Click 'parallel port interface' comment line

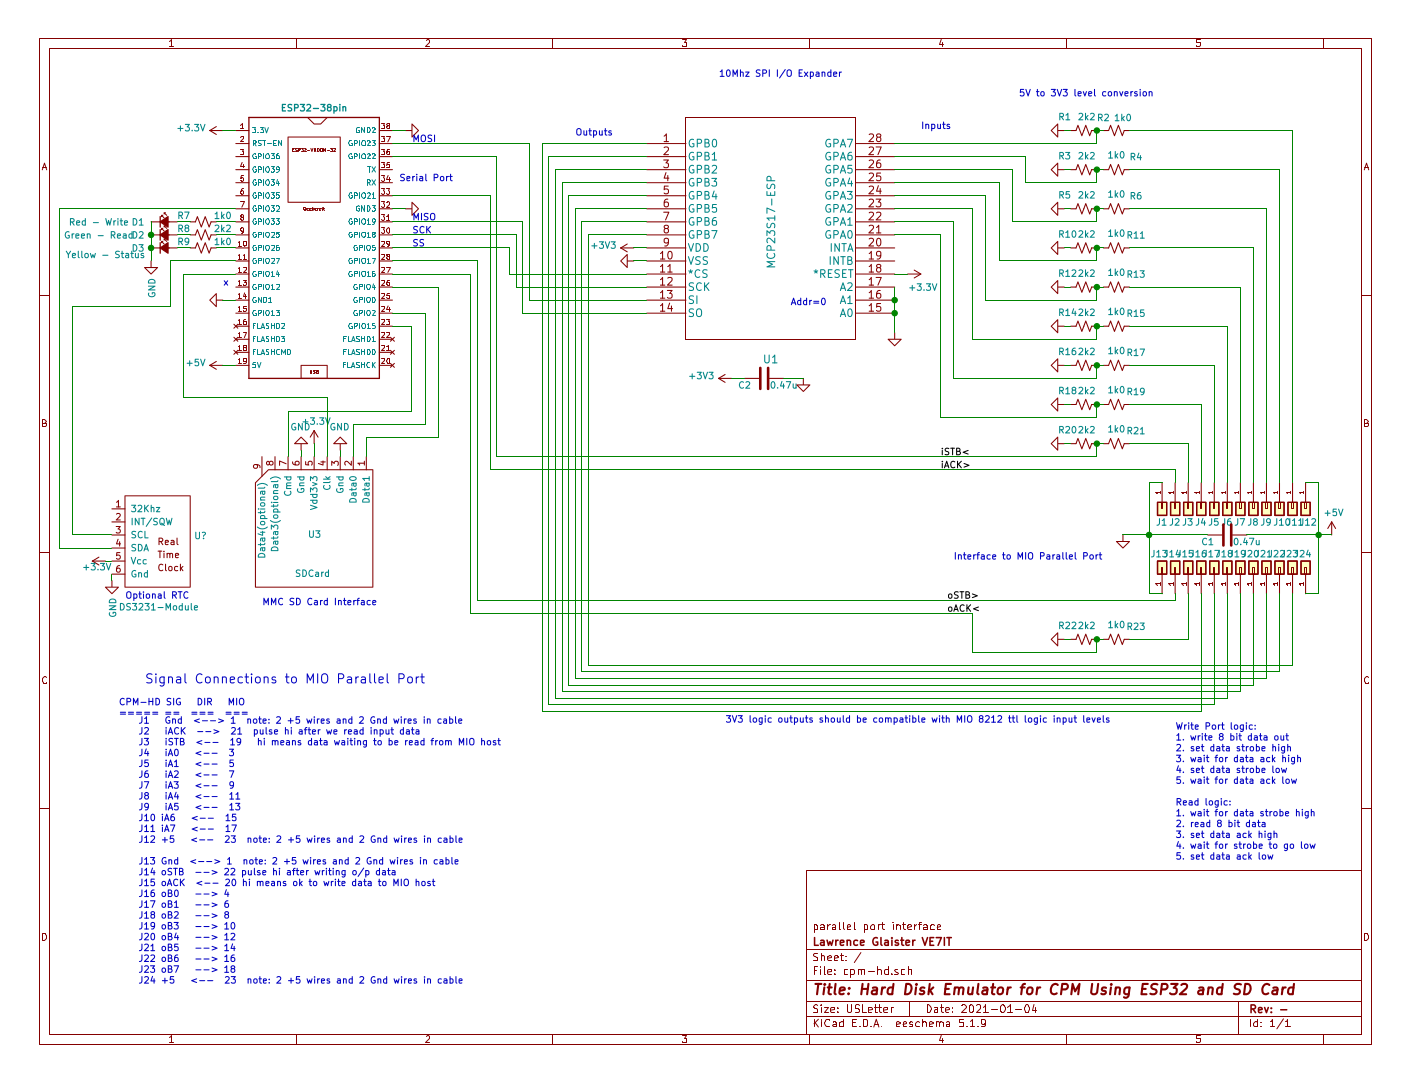click(877, 927)
